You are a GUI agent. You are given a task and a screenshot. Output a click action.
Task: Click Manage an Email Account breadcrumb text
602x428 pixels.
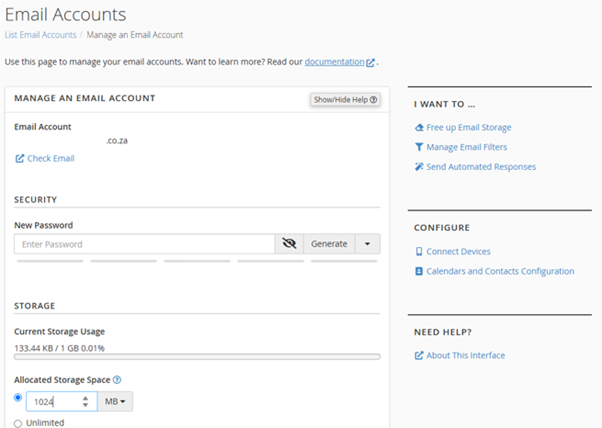(135, 35)
